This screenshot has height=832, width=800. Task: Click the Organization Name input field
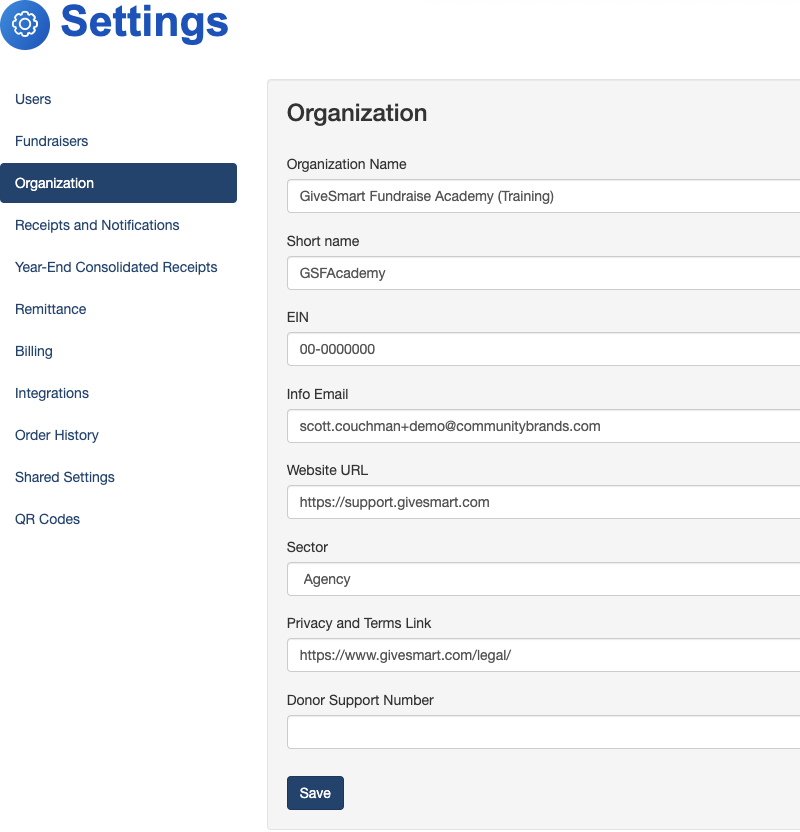[x=543, y=196]
